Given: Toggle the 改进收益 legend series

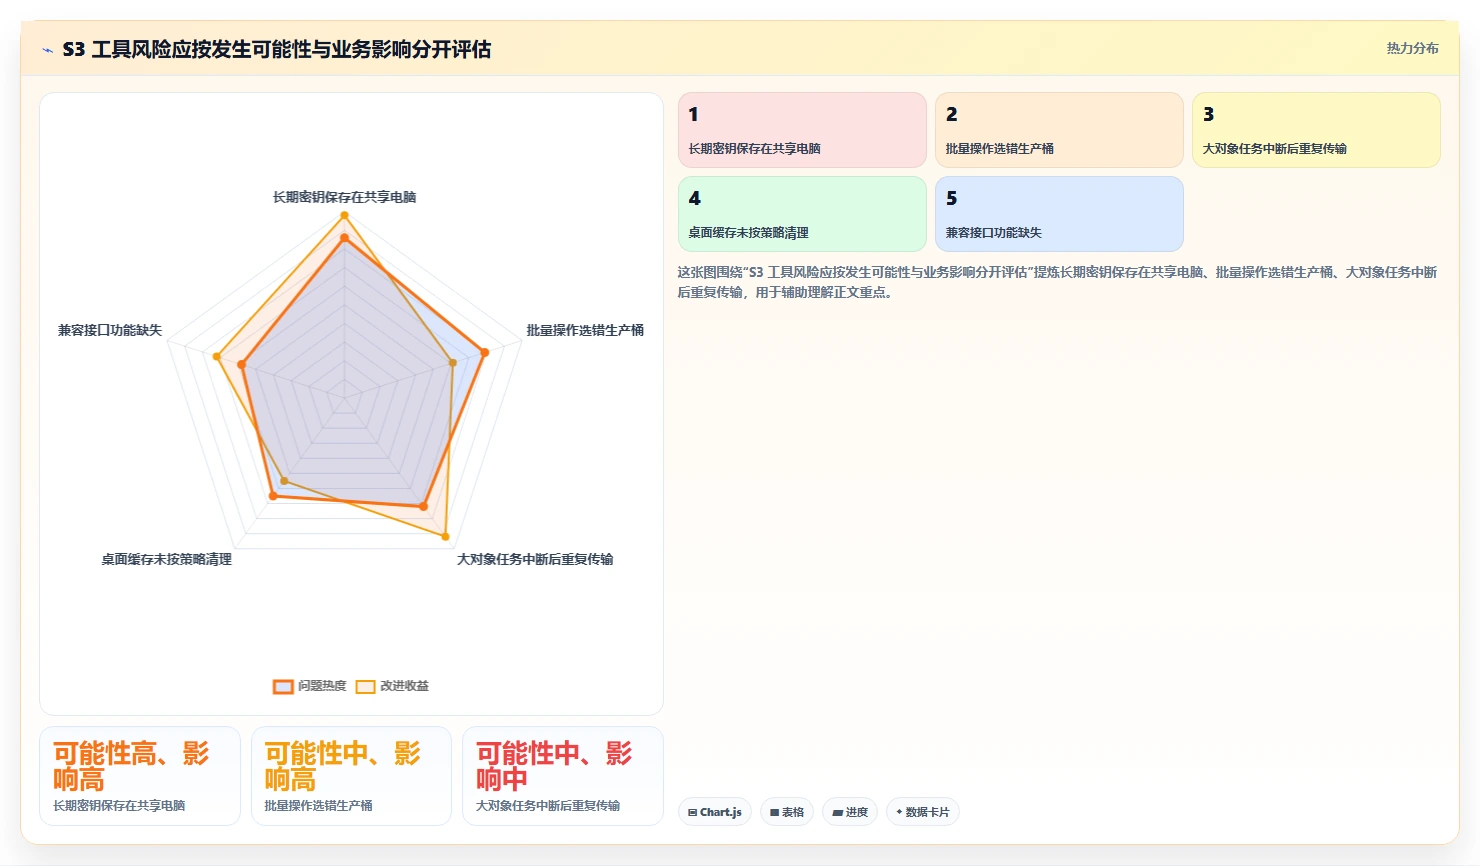Looking at the screenshot, I should point(393,686).
